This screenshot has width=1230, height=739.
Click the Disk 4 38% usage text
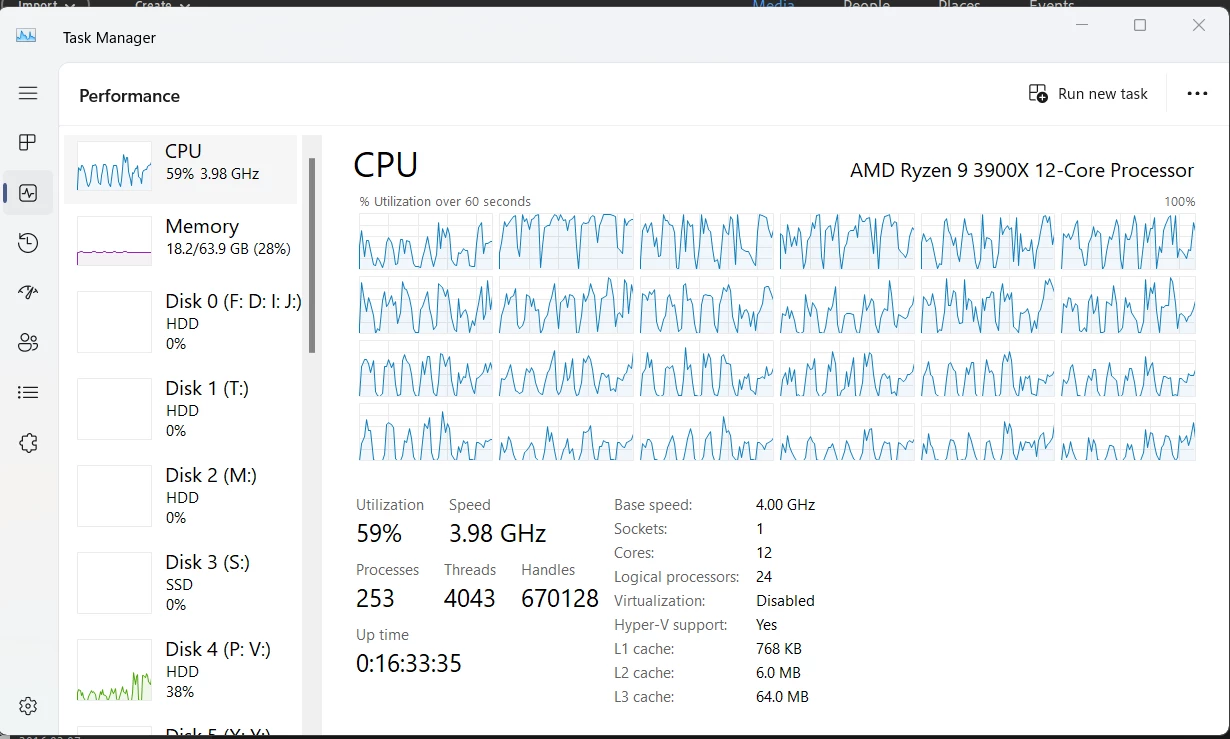[x=180, y=692]
